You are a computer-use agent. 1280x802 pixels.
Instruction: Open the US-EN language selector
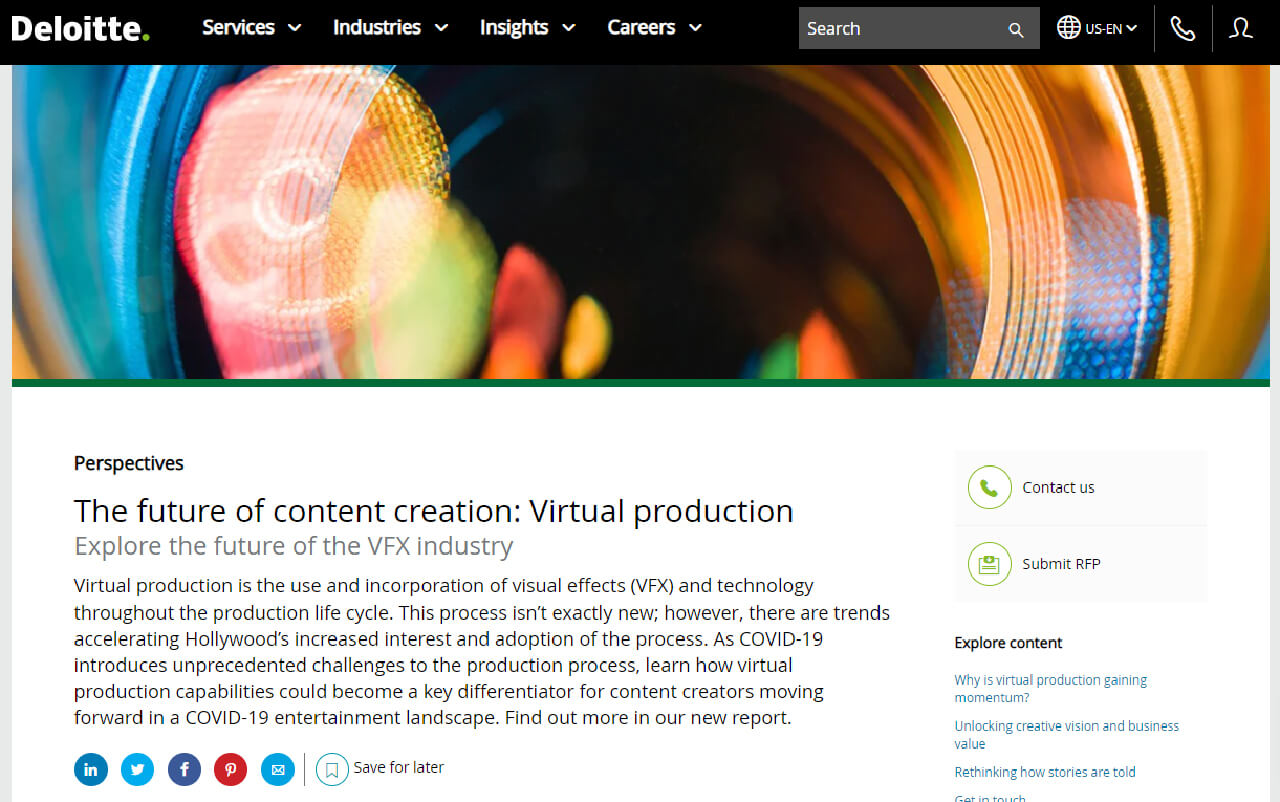[x=1097, y=28]
